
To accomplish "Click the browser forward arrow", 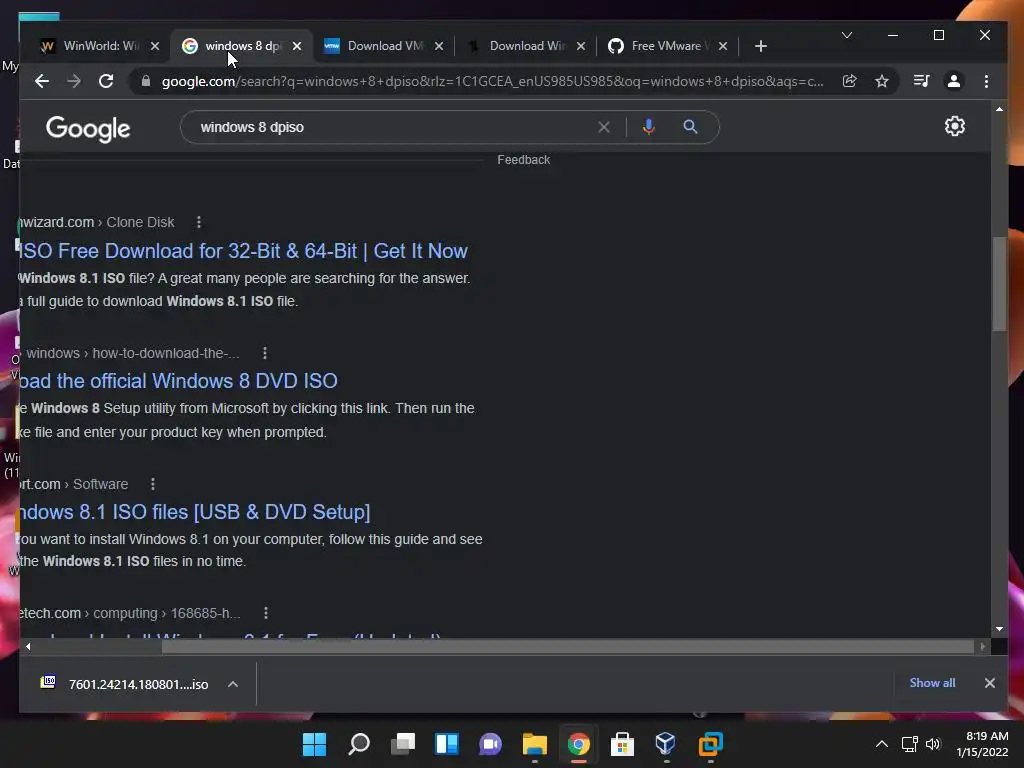I will click(74, 81).
